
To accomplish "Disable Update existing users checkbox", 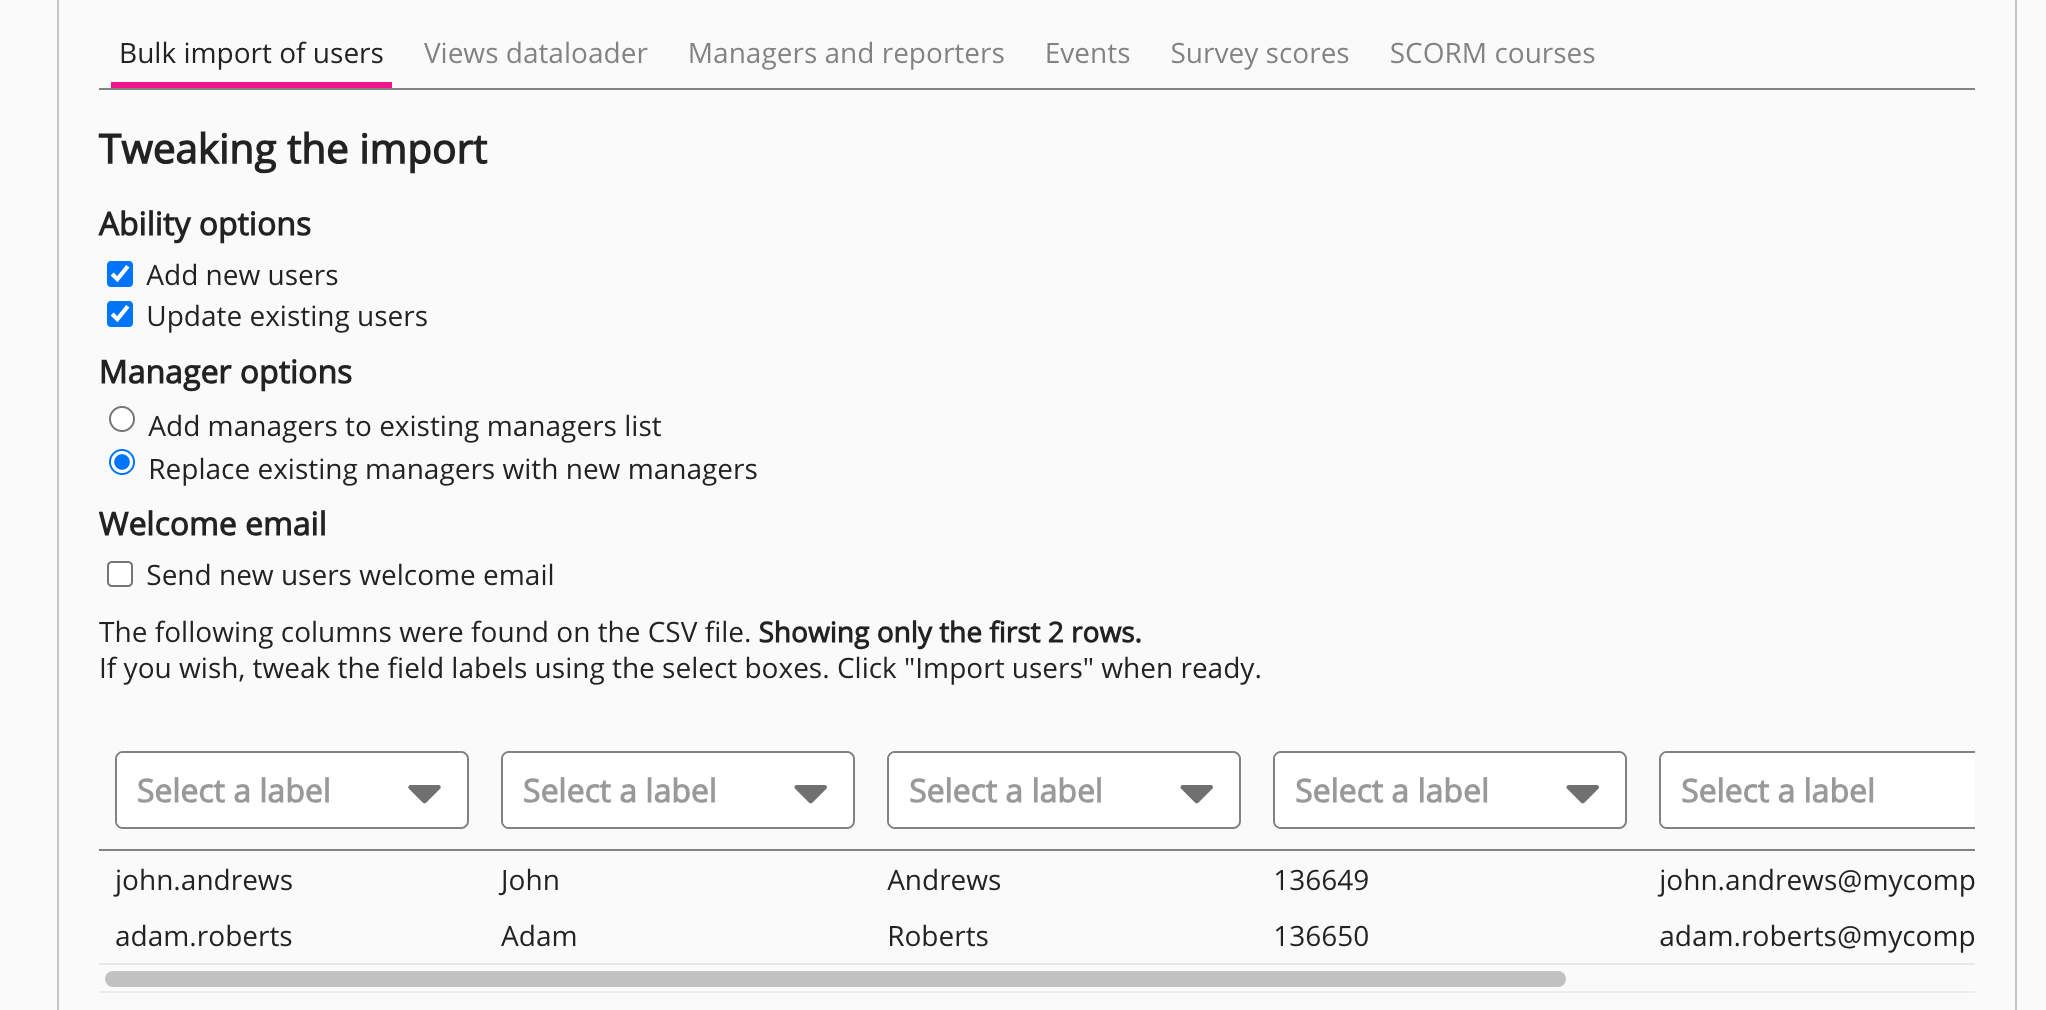I will pyautogui.click(x=120, y=315).
